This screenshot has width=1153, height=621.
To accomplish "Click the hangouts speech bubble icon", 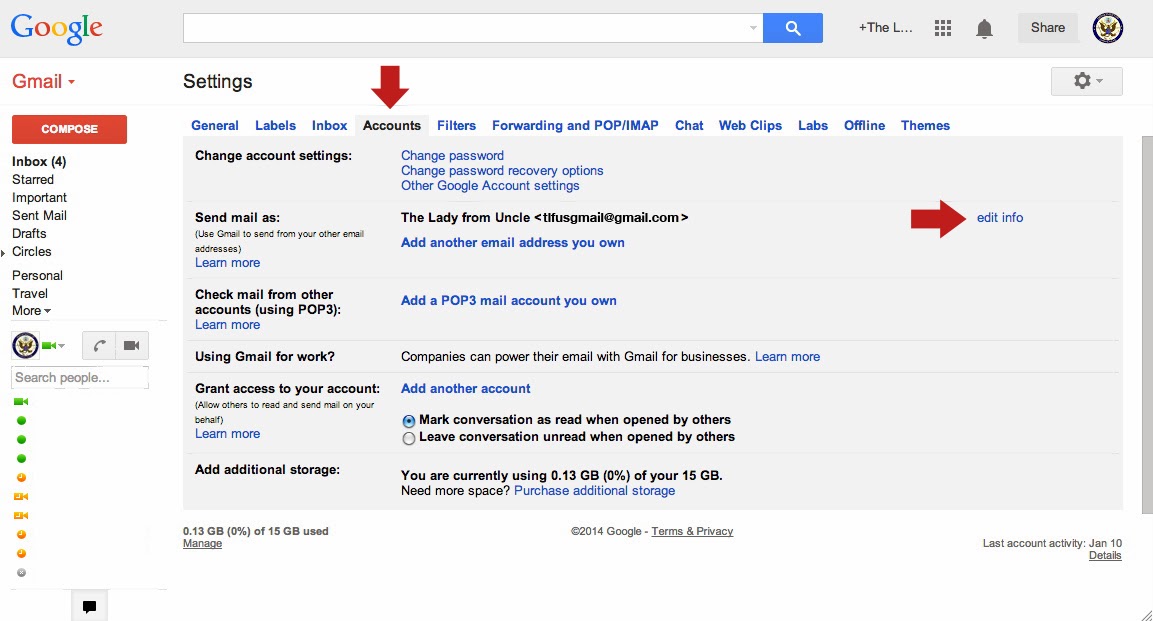I will point(90,606).
